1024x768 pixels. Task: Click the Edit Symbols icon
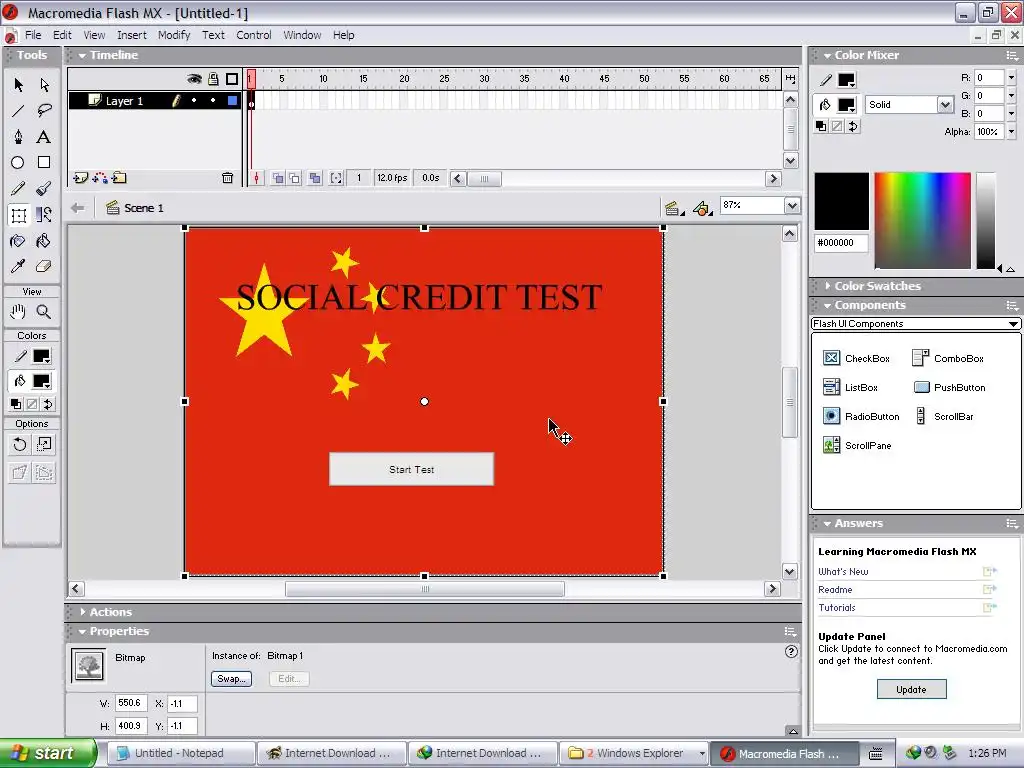tap(702, 208)
